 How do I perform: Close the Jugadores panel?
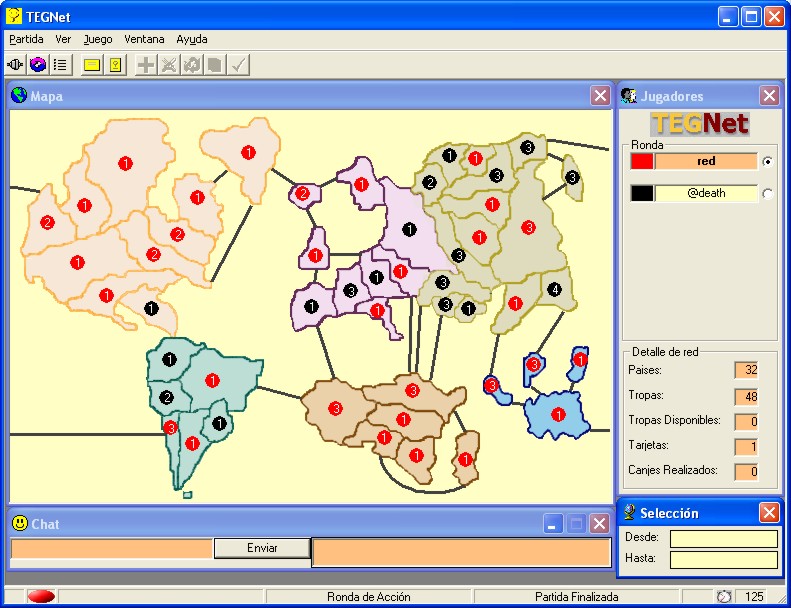(x=769, y=96)
